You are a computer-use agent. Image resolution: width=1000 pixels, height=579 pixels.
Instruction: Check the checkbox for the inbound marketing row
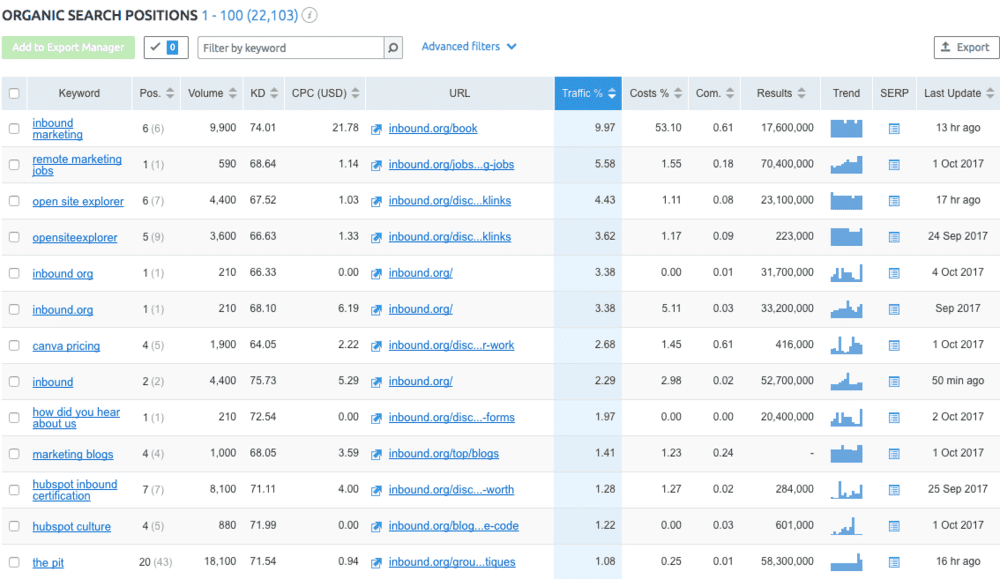14,128
